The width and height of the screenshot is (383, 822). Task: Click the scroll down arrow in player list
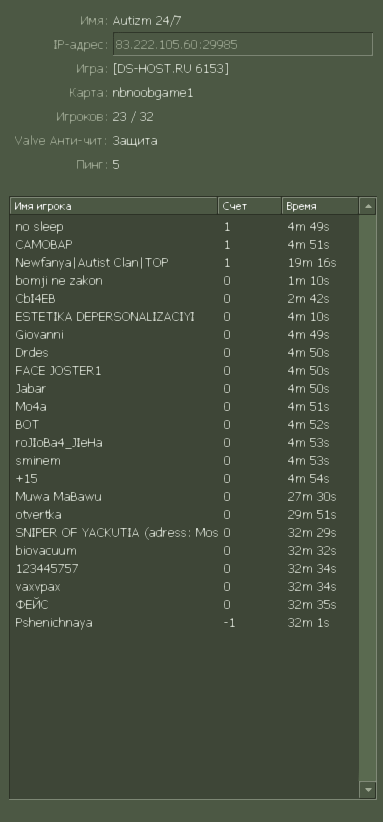coord(368,789)
